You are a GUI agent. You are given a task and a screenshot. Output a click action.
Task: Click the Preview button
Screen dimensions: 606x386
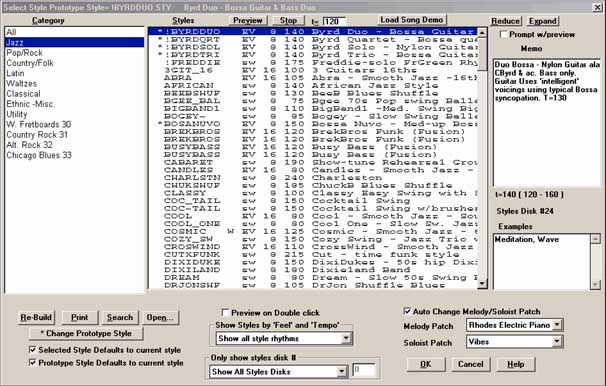click(248, 20)
